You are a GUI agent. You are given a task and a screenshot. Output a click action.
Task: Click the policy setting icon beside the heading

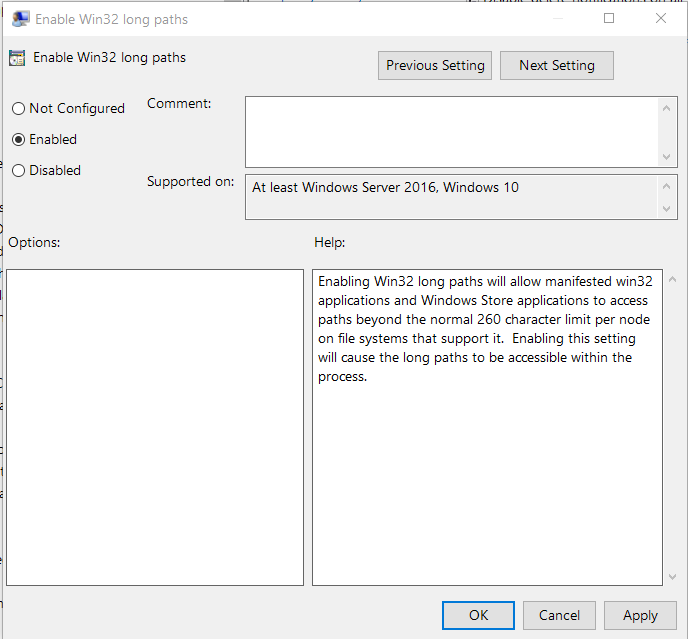[x=17, y=58]
